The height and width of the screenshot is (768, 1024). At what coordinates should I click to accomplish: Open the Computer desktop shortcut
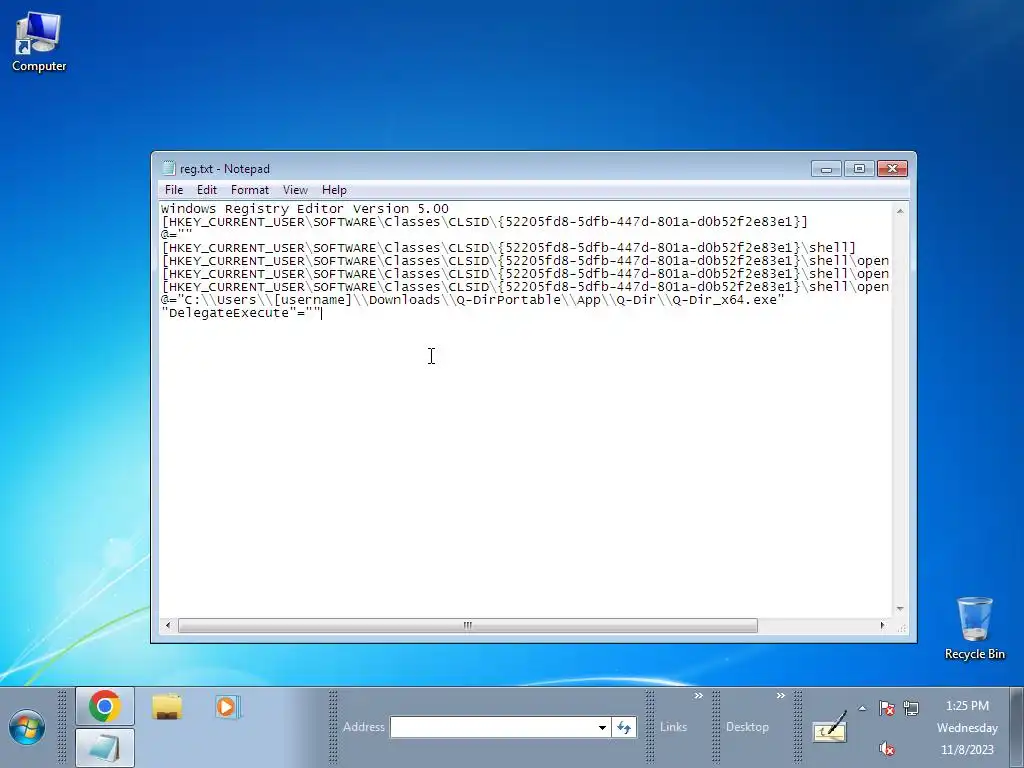pyautogui.click(x=39, y=42)
